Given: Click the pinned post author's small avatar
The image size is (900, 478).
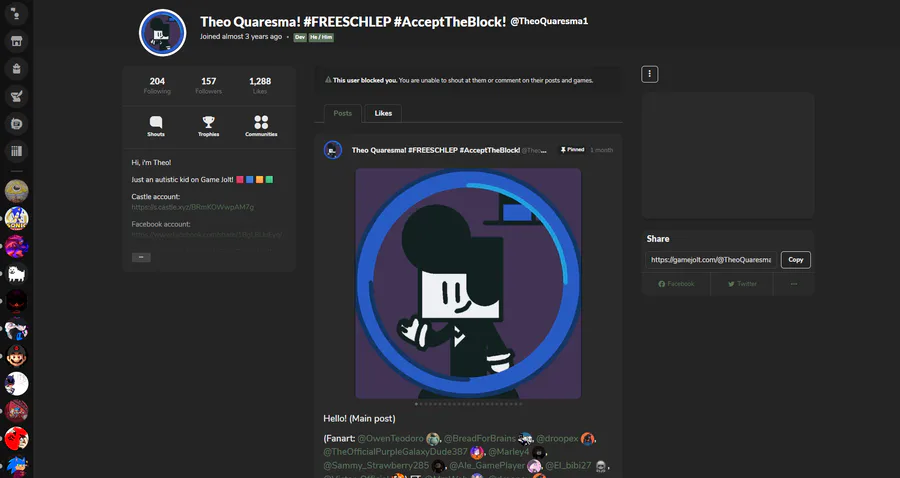Looking at the screenshot, I should tap(333, 150).
